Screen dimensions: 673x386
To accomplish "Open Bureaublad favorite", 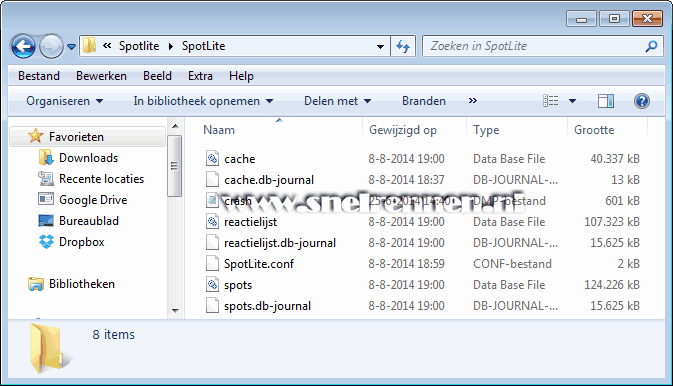I will [x=89, y=221].
